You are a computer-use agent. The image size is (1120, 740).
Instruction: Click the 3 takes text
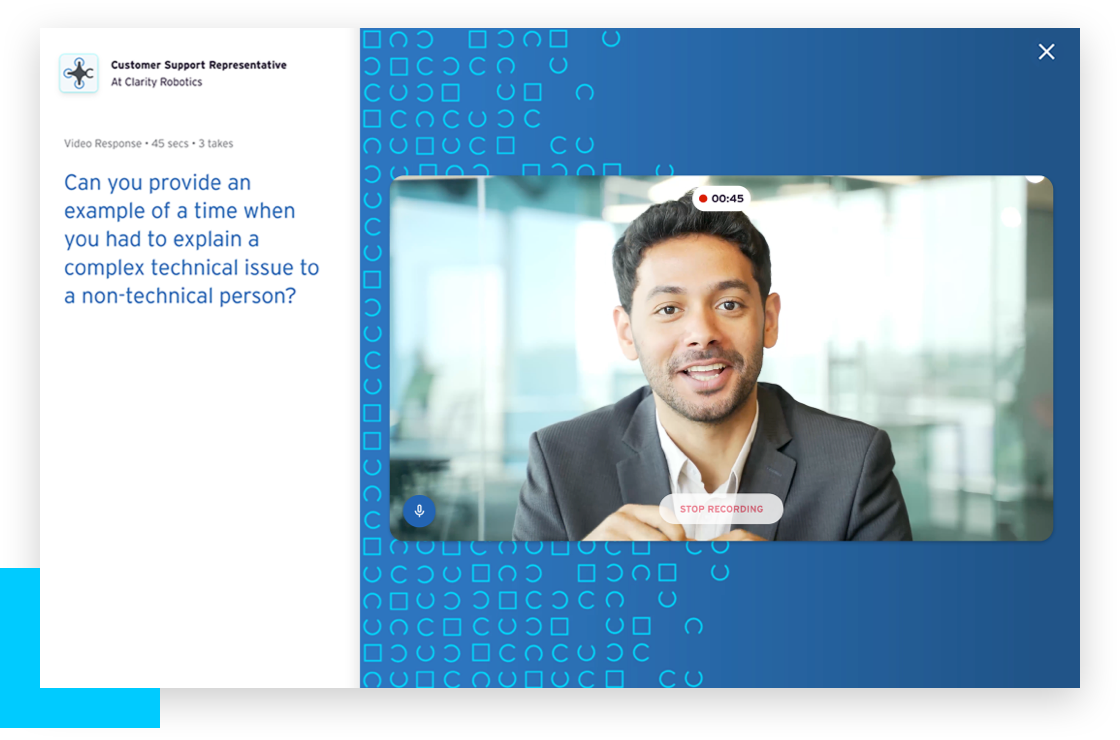(214, 144)
